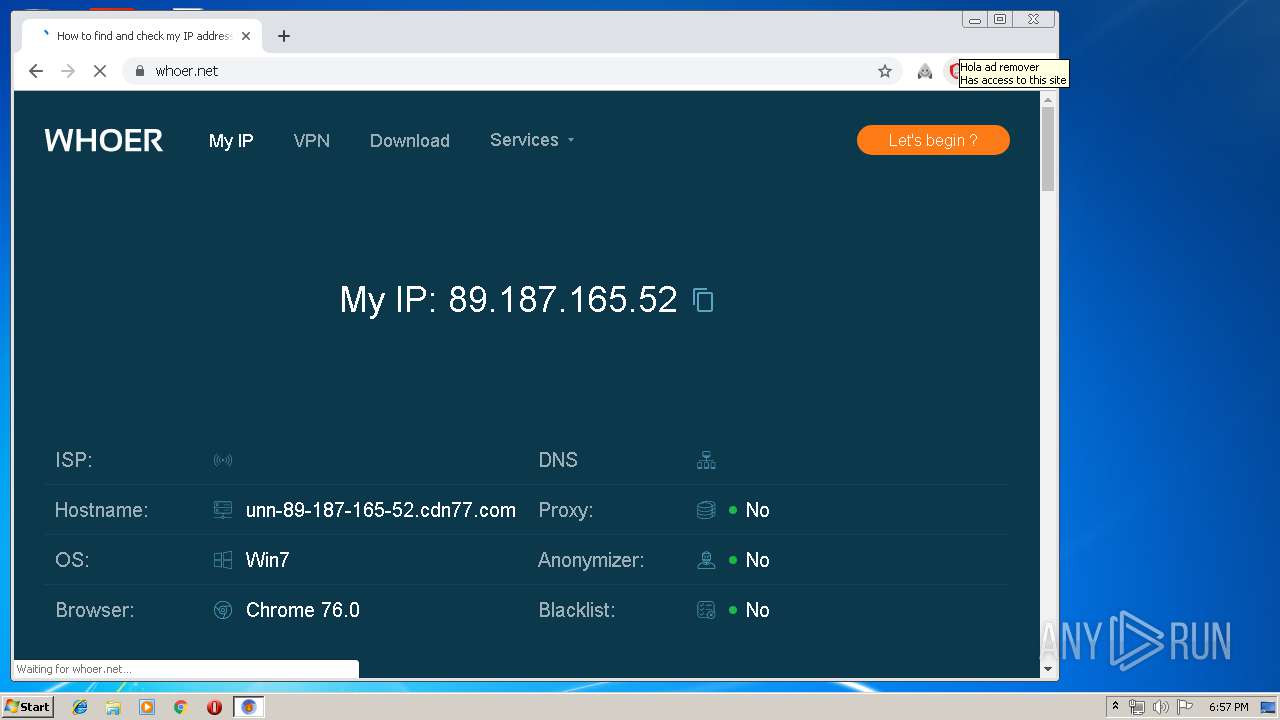Click the Show desktop button
Image resolution: width=1280 pixels, height=720 pixels.
click(x=1270, y=707)
